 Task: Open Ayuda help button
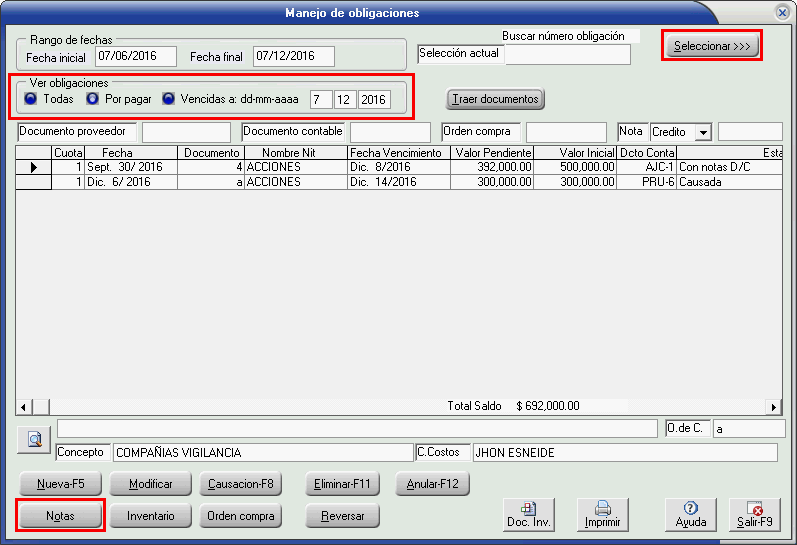coord(691,514)
